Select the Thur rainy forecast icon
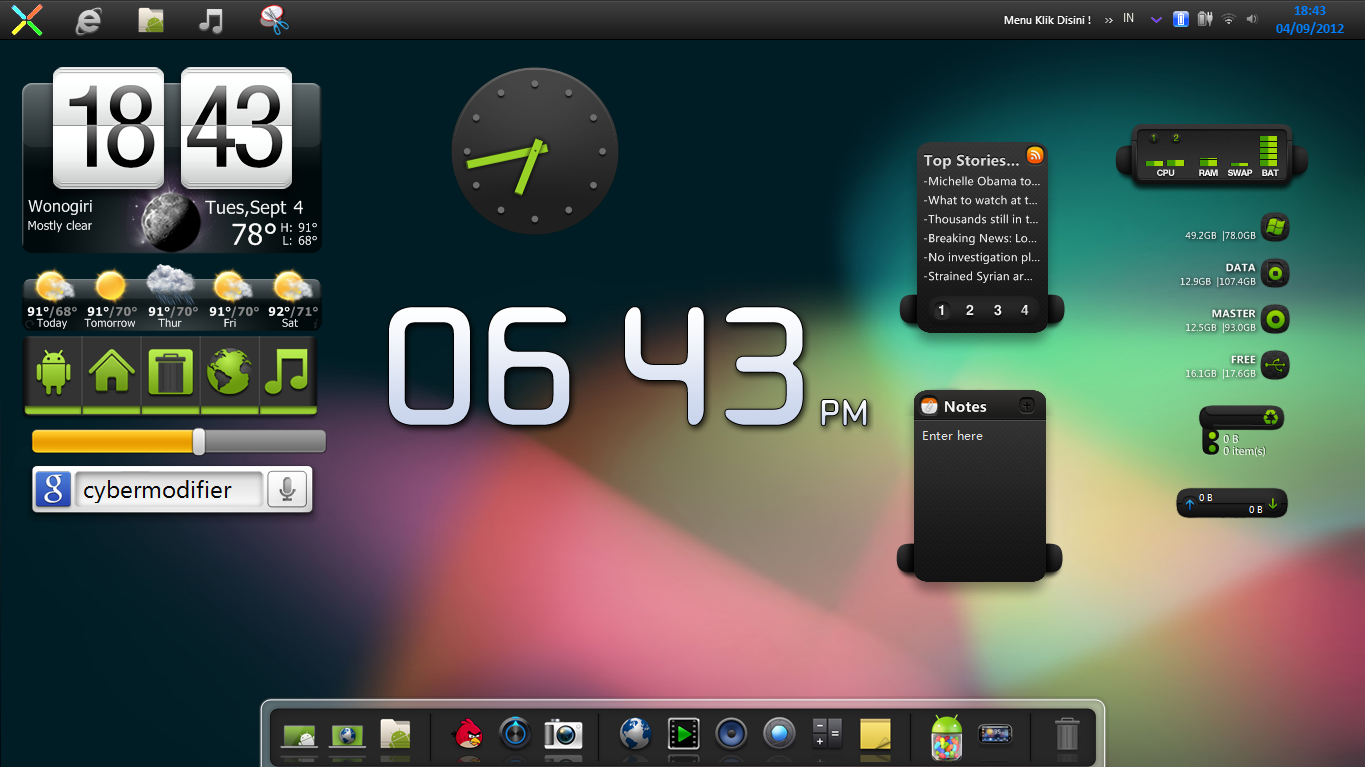 (170, 285)
